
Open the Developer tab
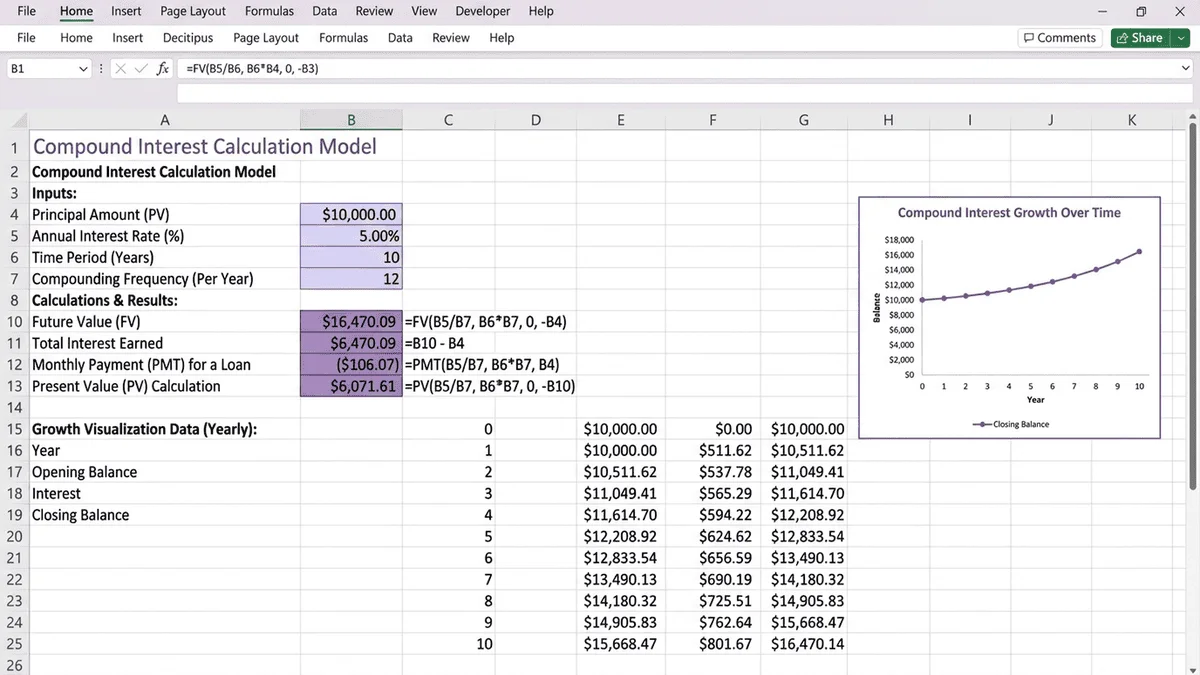pyautogui.click(x=482, y=11)
